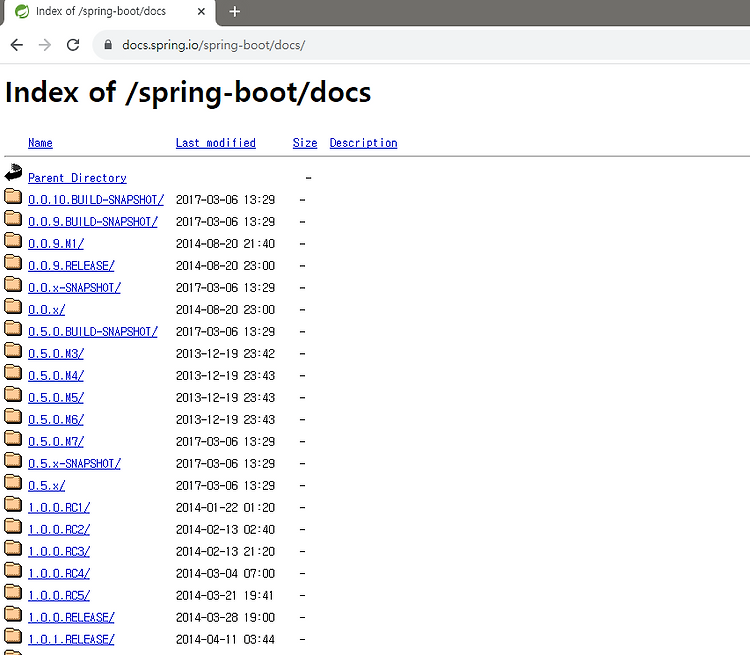
Task: Sort listing by Description column
Action: pos(364,143)
